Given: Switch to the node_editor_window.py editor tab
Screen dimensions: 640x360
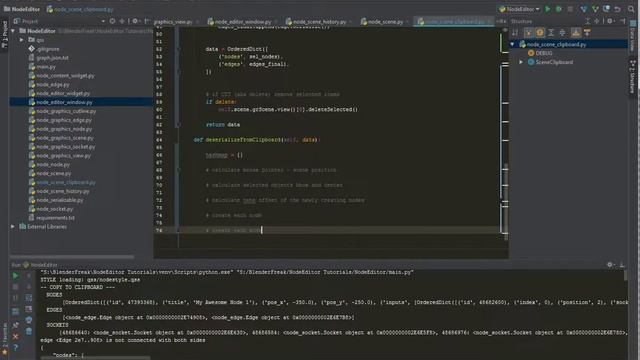Looking at the screenshot, I should [242, 22].
